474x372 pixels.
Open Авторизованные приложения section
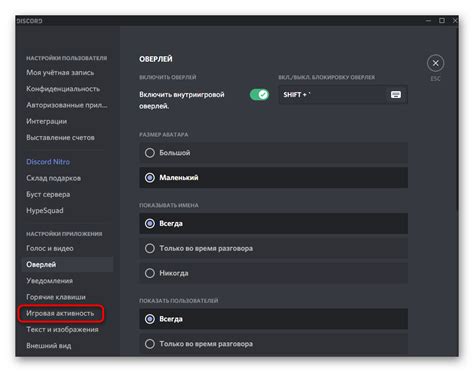(67, 105)
